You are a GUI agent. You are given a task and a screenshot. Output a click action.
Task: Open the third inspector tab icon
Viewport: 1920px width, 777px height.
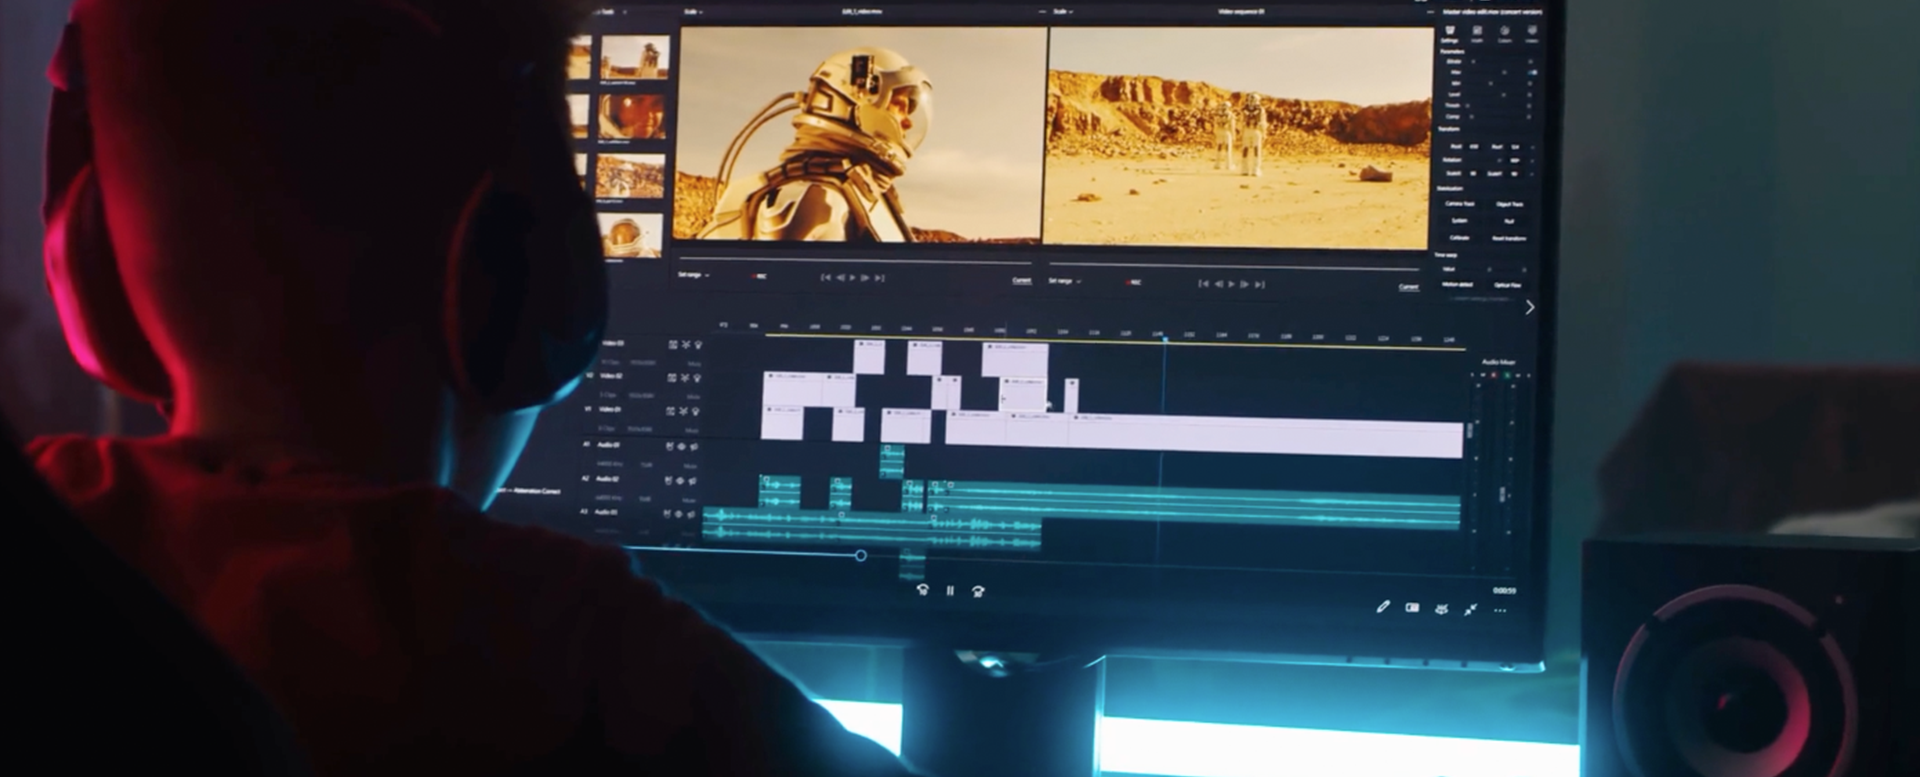(1504, 34)
